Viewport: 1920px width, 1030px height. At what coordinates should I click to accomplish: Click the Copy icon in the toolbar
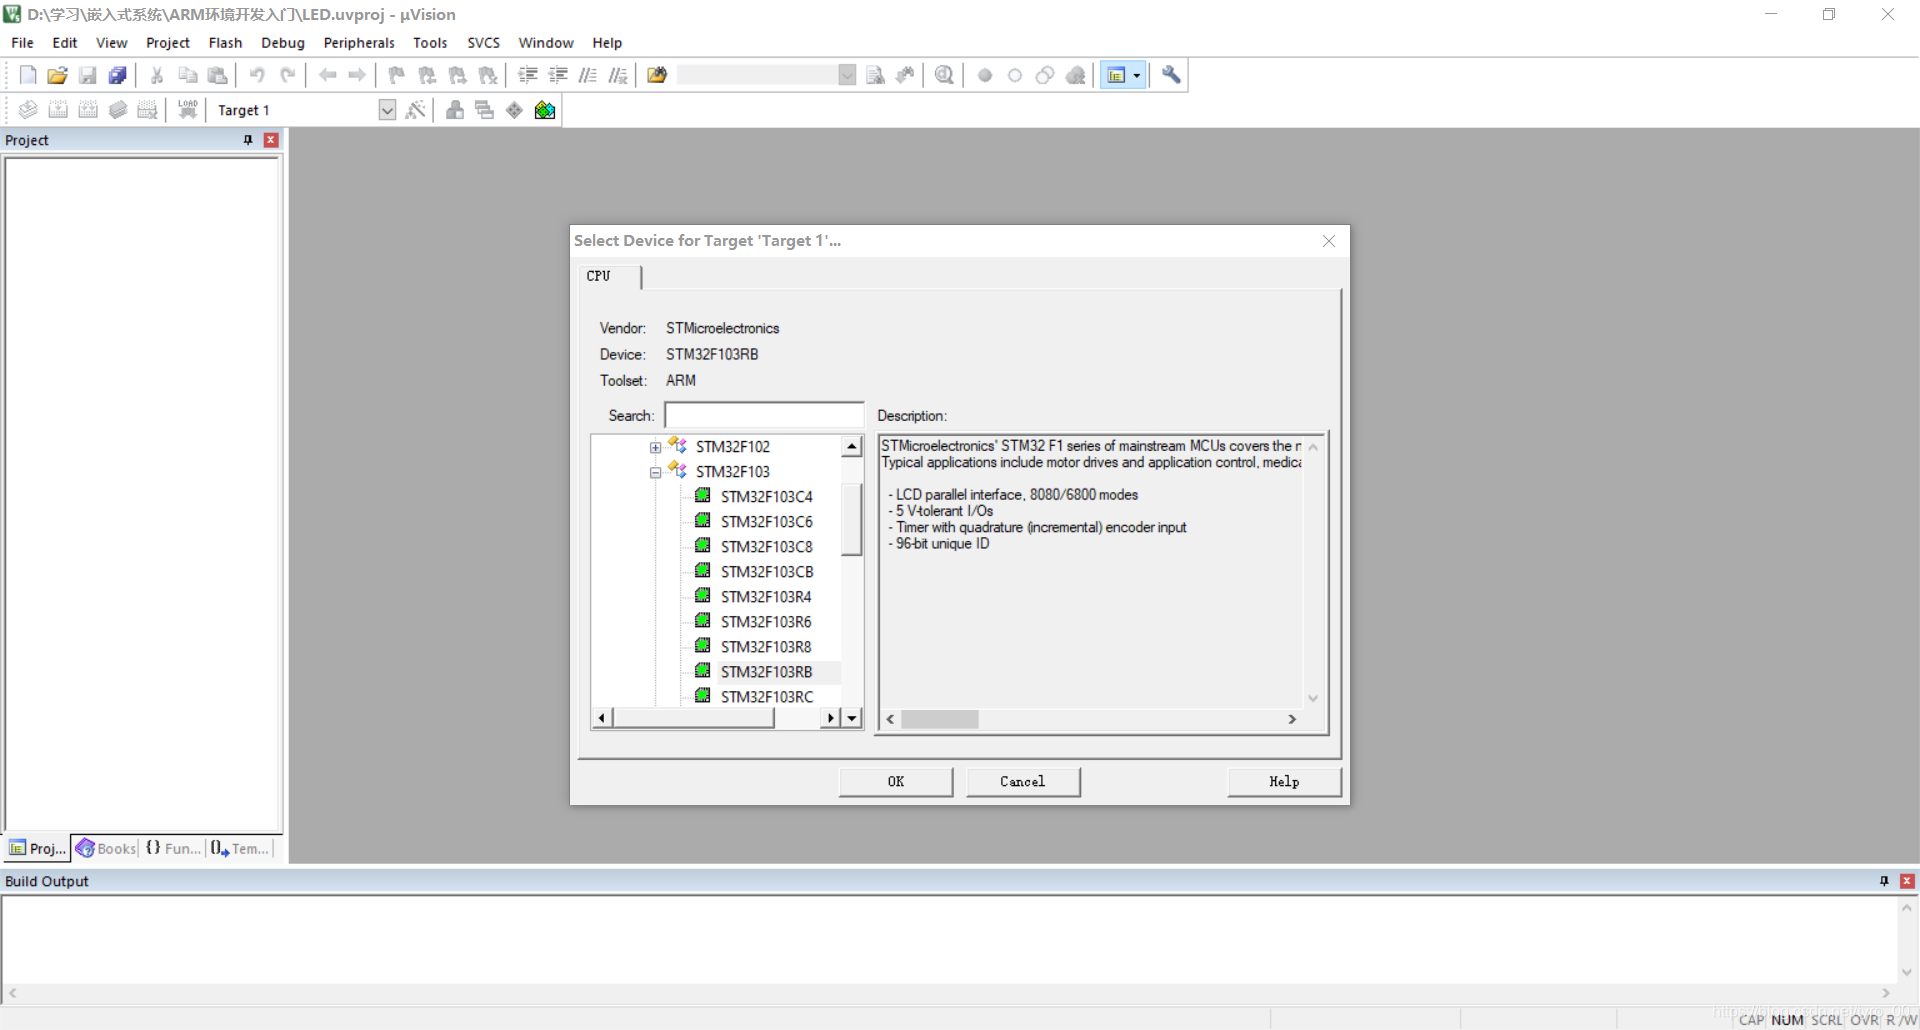point(187,75)
